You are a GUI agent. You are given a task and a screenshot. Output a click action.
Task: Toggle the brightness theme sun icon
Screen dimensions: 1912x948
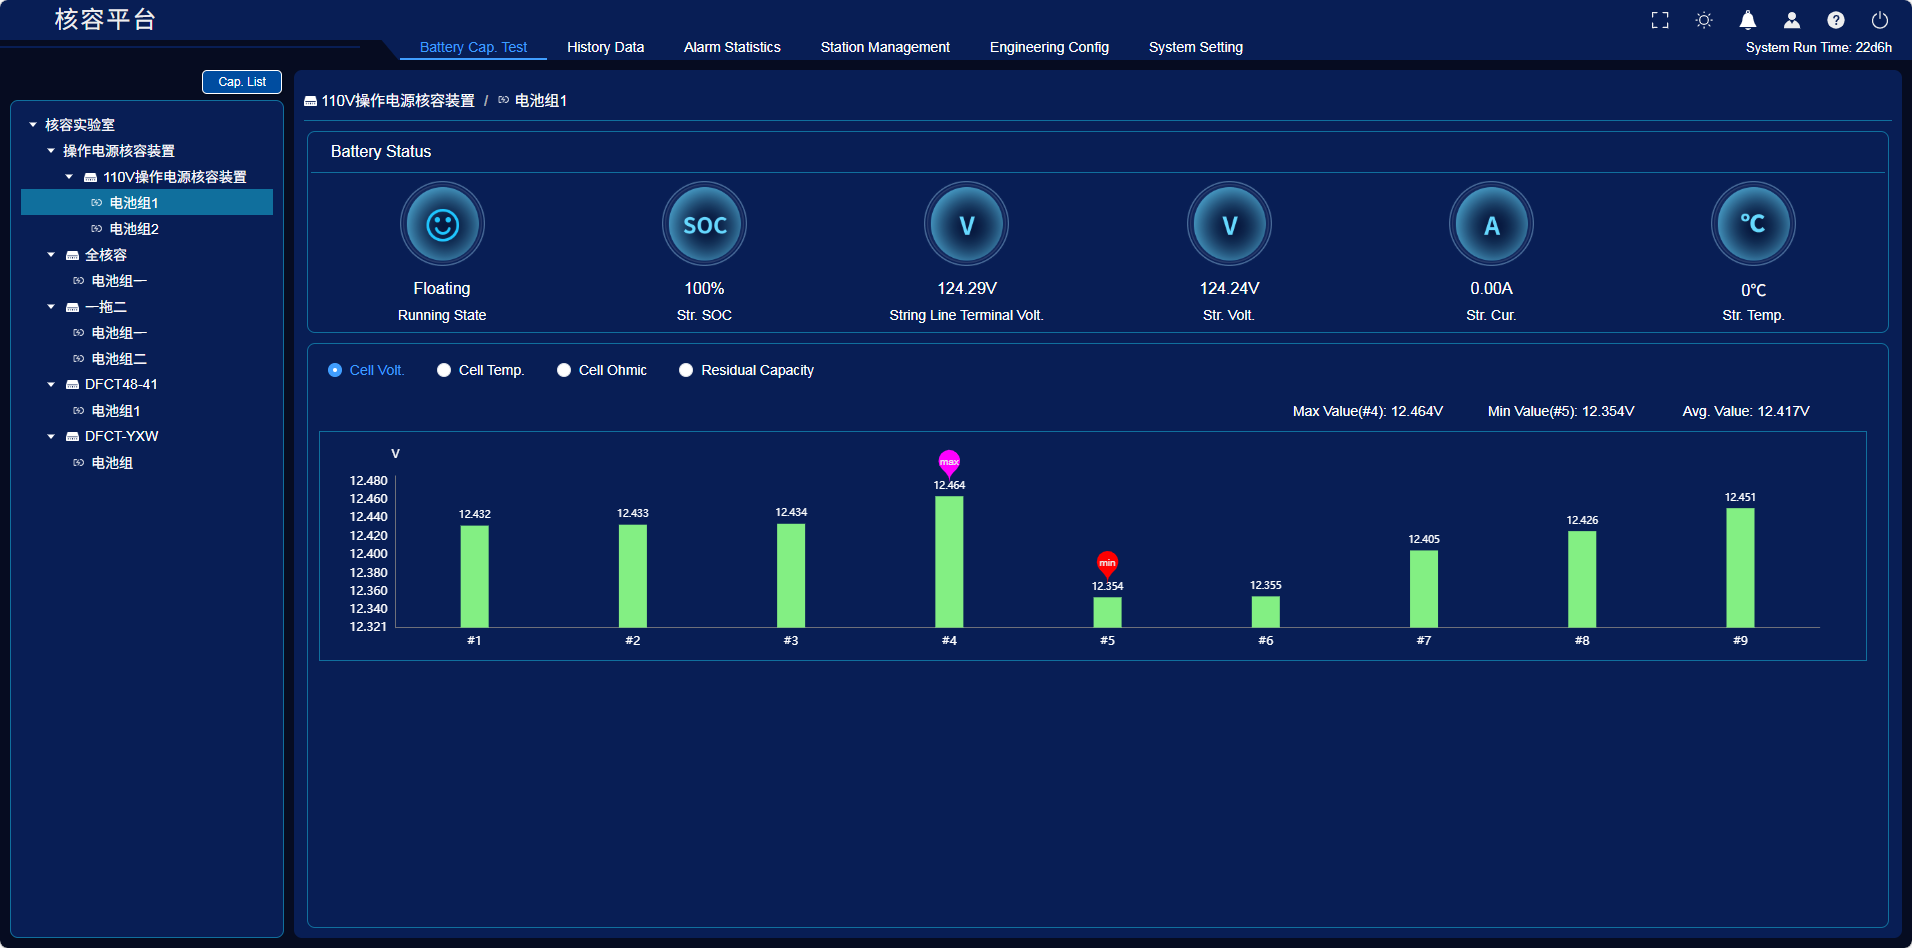pos(1704,20)
